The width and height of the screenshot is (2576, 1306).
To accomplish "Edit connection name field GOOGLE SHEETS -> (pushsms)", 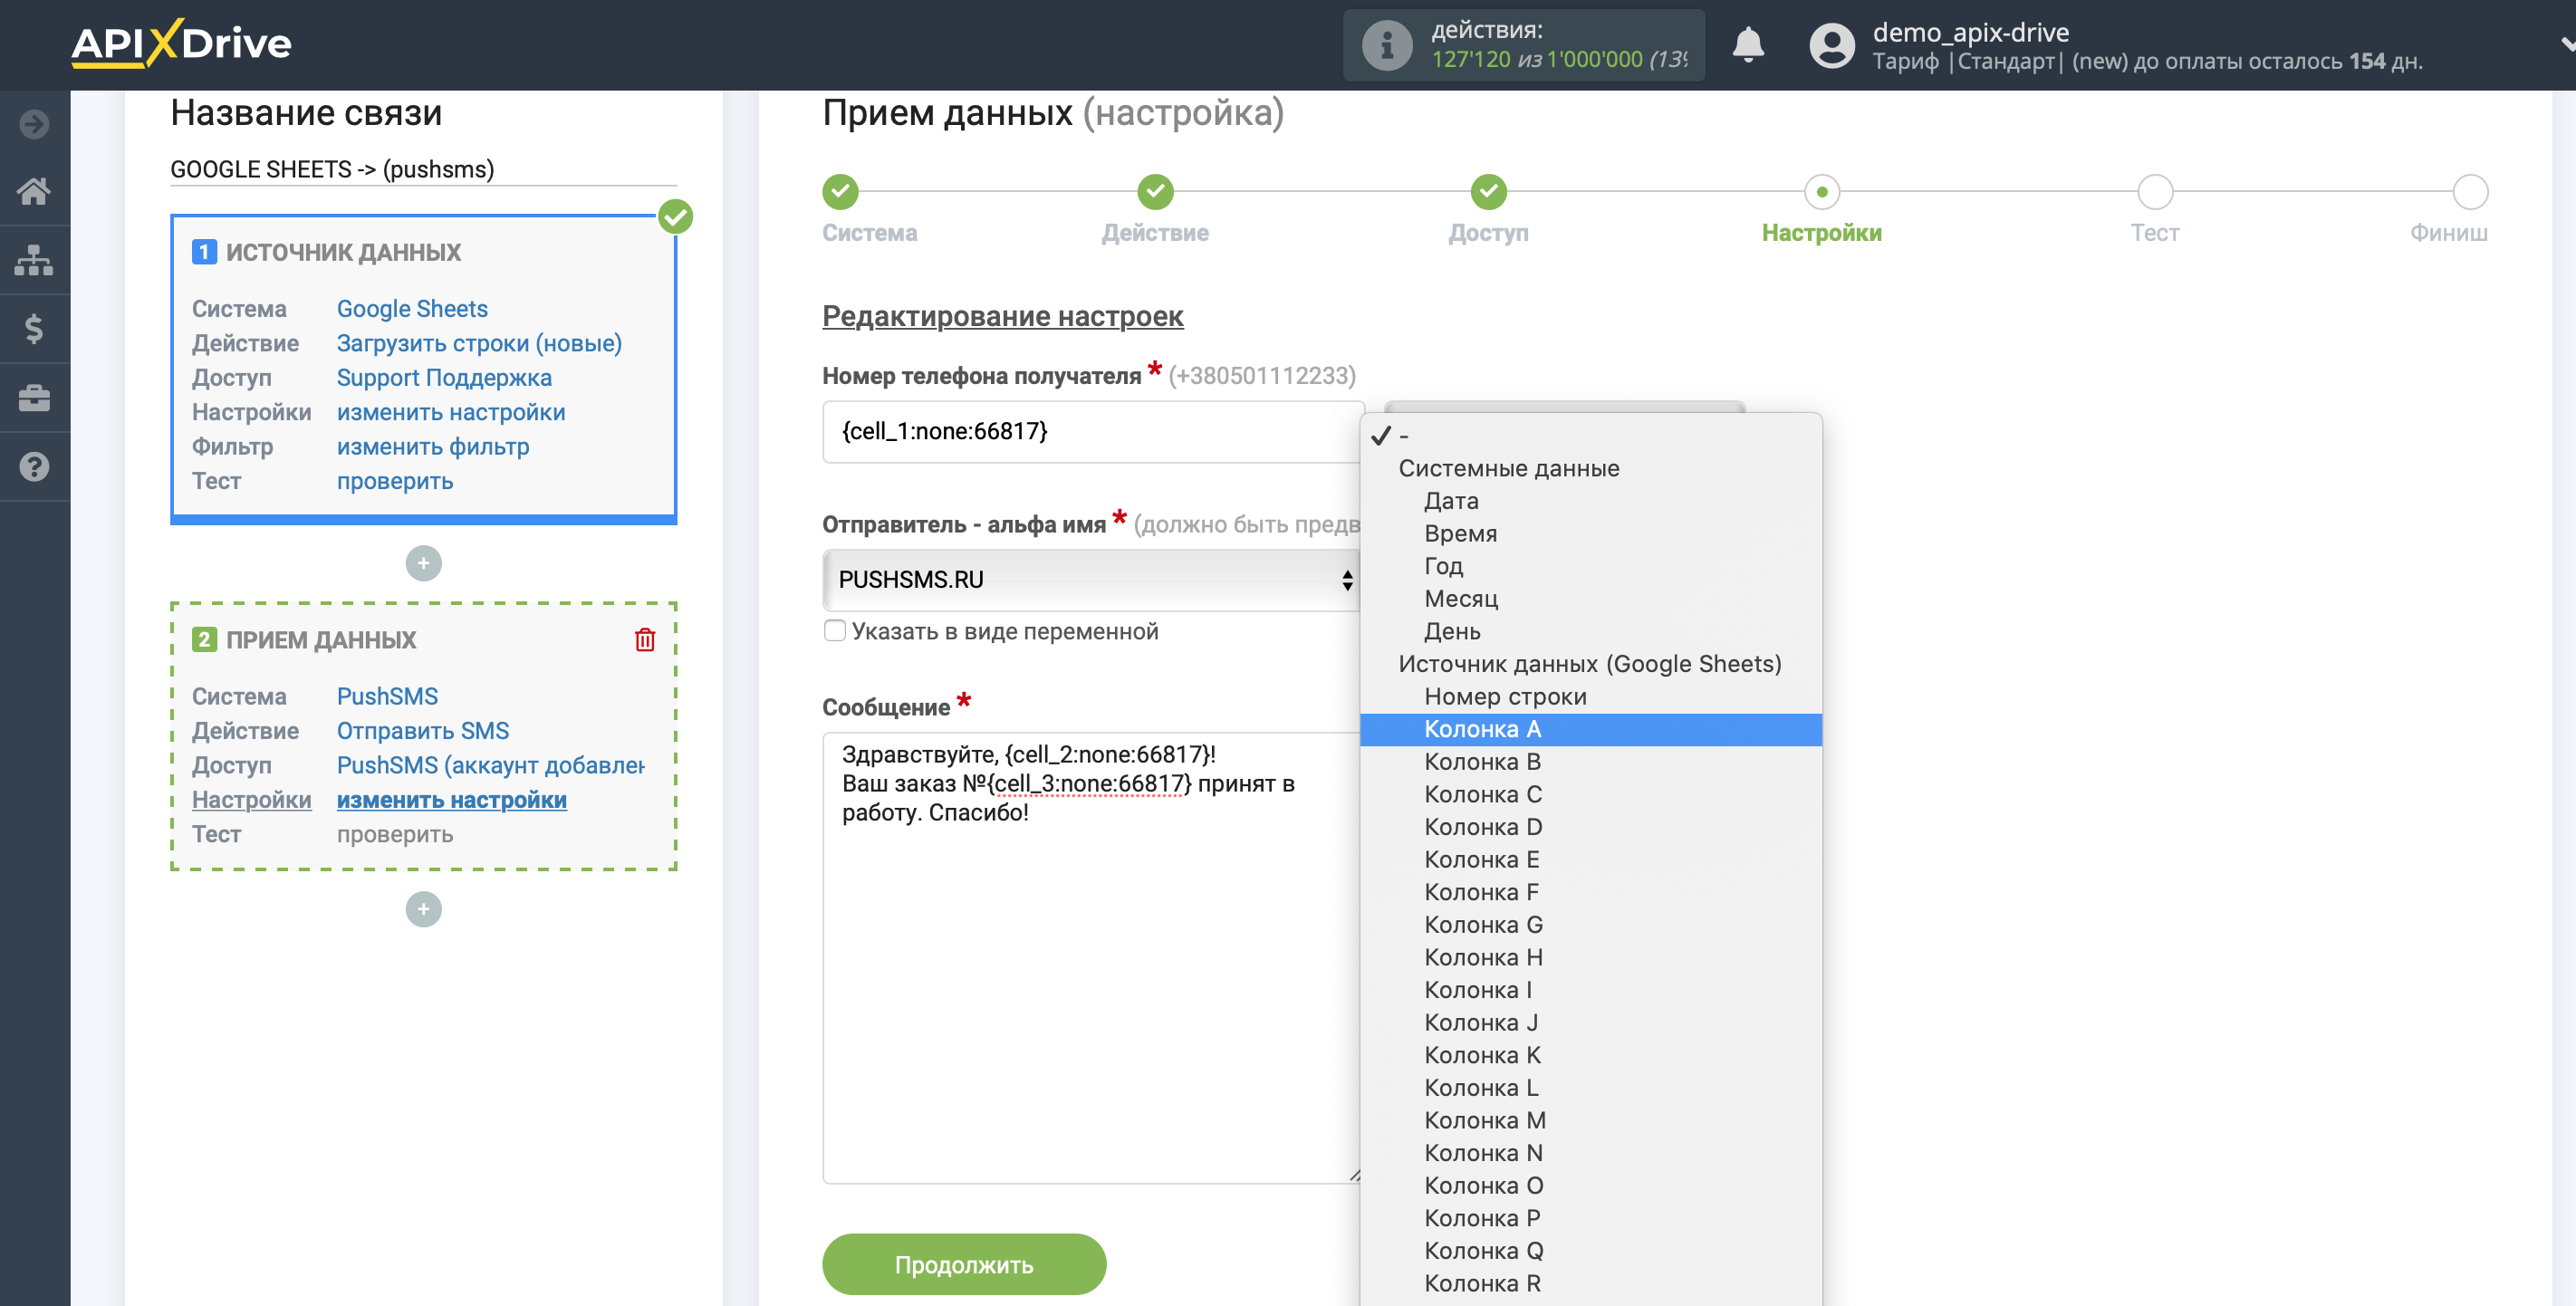I will point(423,169).
